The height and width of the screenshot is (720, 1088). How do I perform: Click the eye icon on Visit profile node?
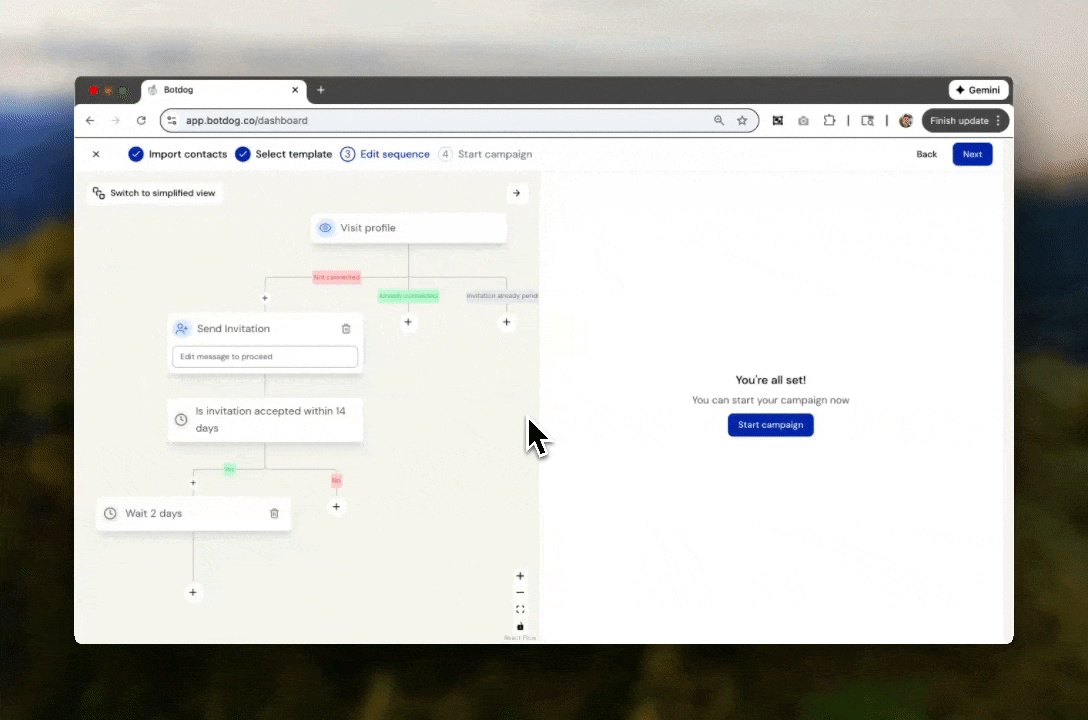(x=325, y=227)
